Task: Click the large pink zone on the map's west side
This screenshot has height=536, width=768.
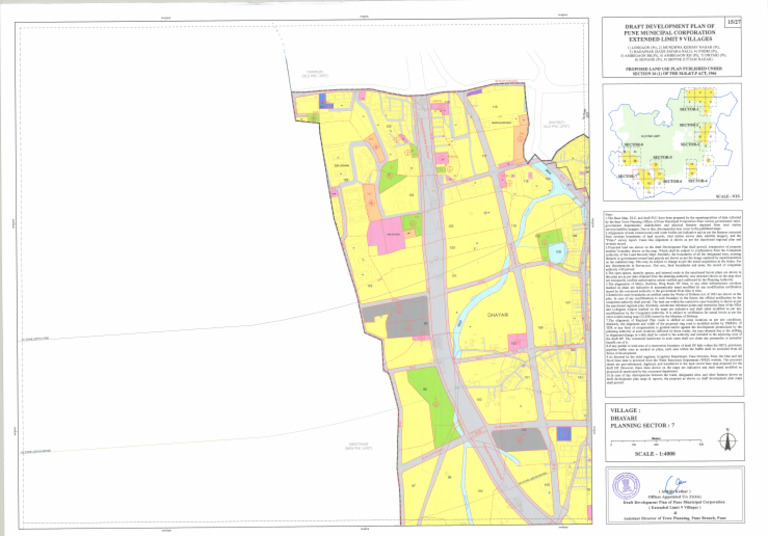Action: coord(385,236)
